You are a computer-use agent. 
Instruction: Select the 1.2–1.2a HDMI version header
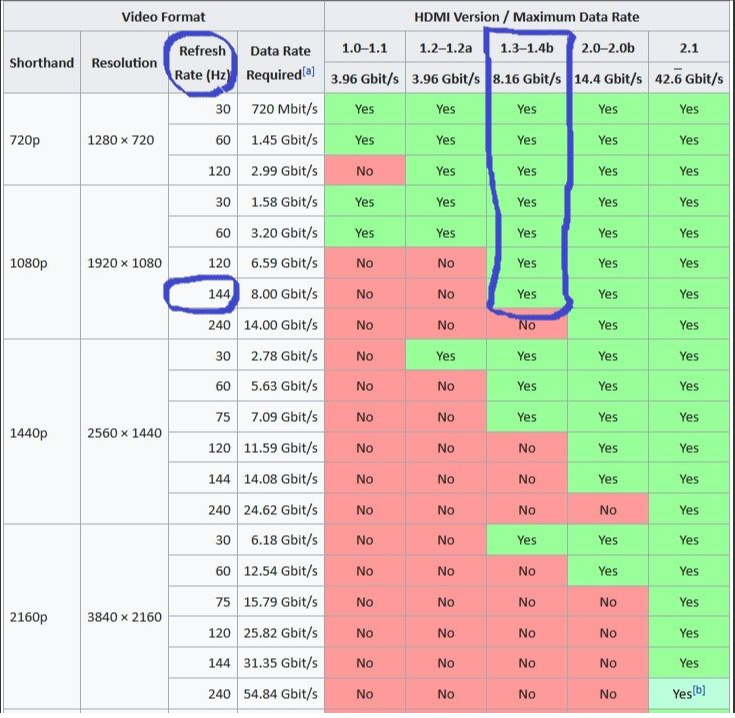tap(446, 47)
